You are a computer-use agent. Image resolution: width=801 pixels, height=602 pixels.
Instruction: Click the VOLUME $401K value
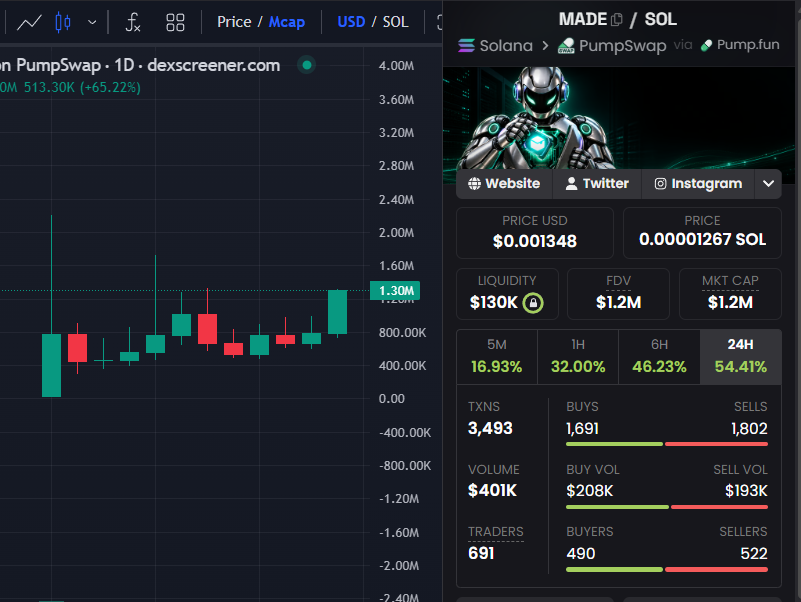tap(492, 491)
